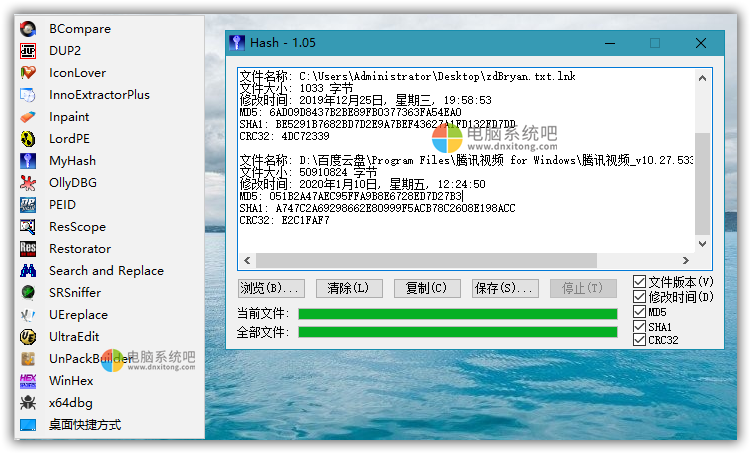
Task: Click the horizontal scrollbar thumb
Action: (426, 261)
